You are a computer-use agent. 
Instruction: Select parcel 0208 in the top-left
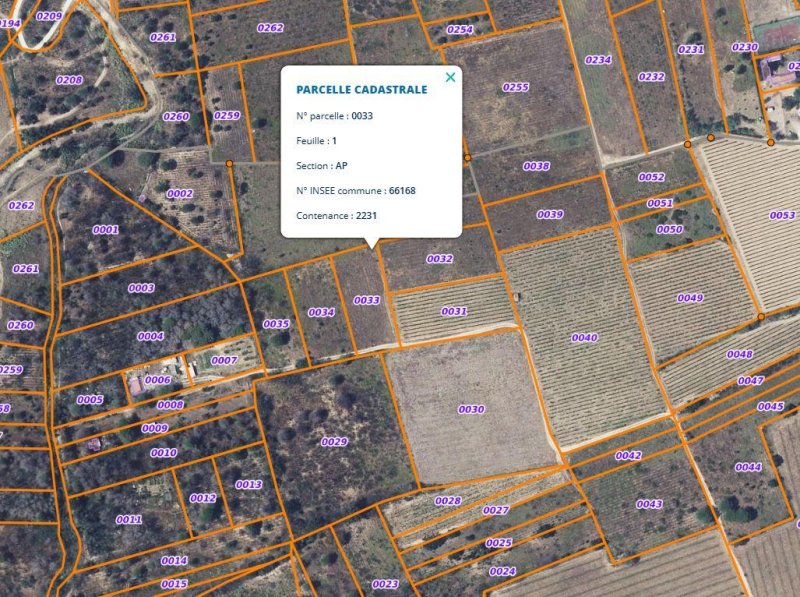point(69,80)
